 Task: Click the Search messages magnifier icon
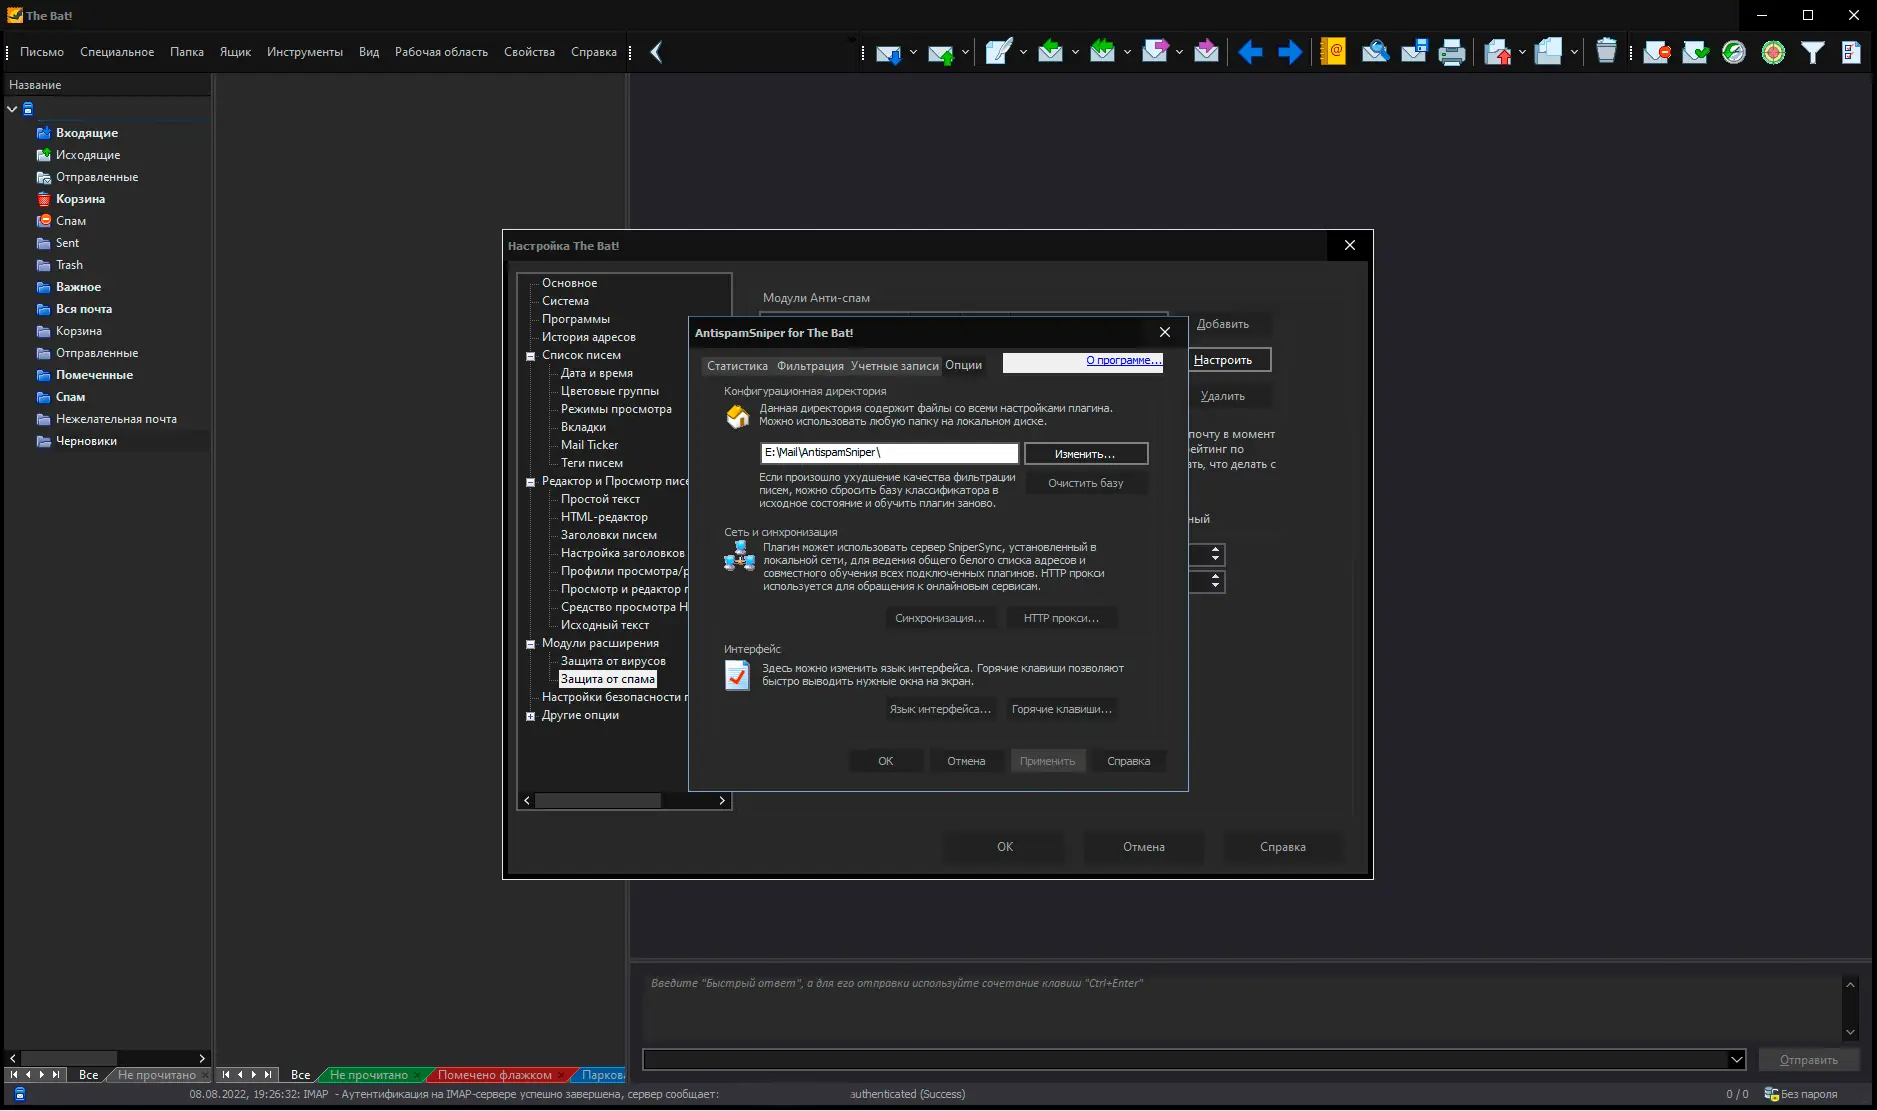click(1375, 52)
